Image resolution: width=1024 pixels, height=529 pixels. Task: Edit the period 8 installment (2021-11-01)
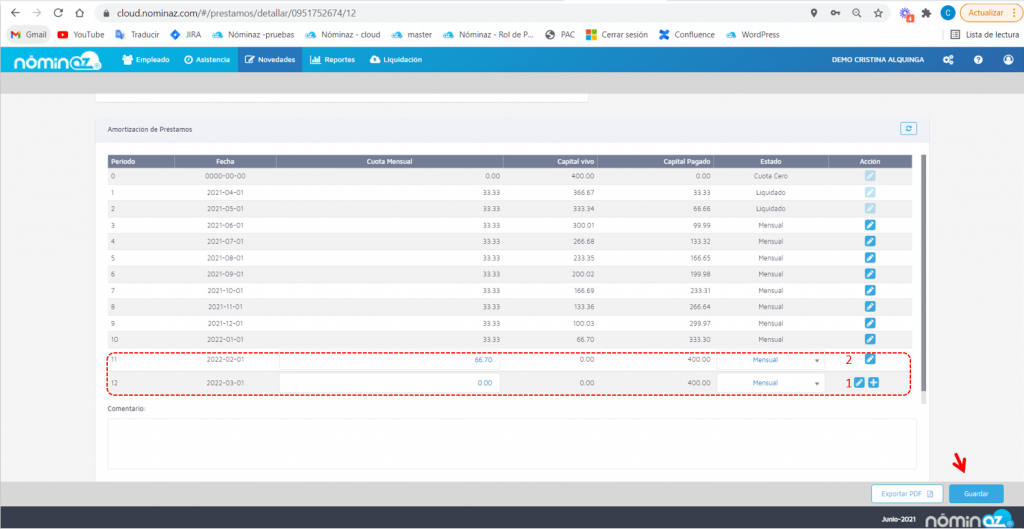click(870, 306)
